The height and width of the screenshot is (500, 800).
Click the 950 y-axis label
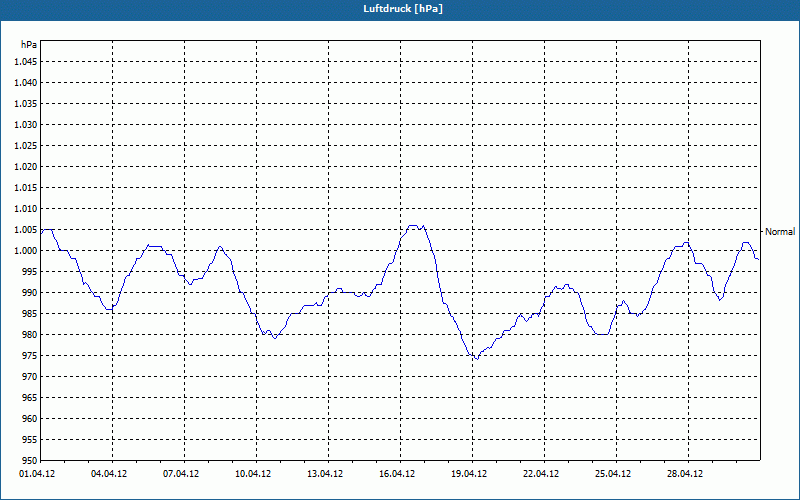[30, 461]
